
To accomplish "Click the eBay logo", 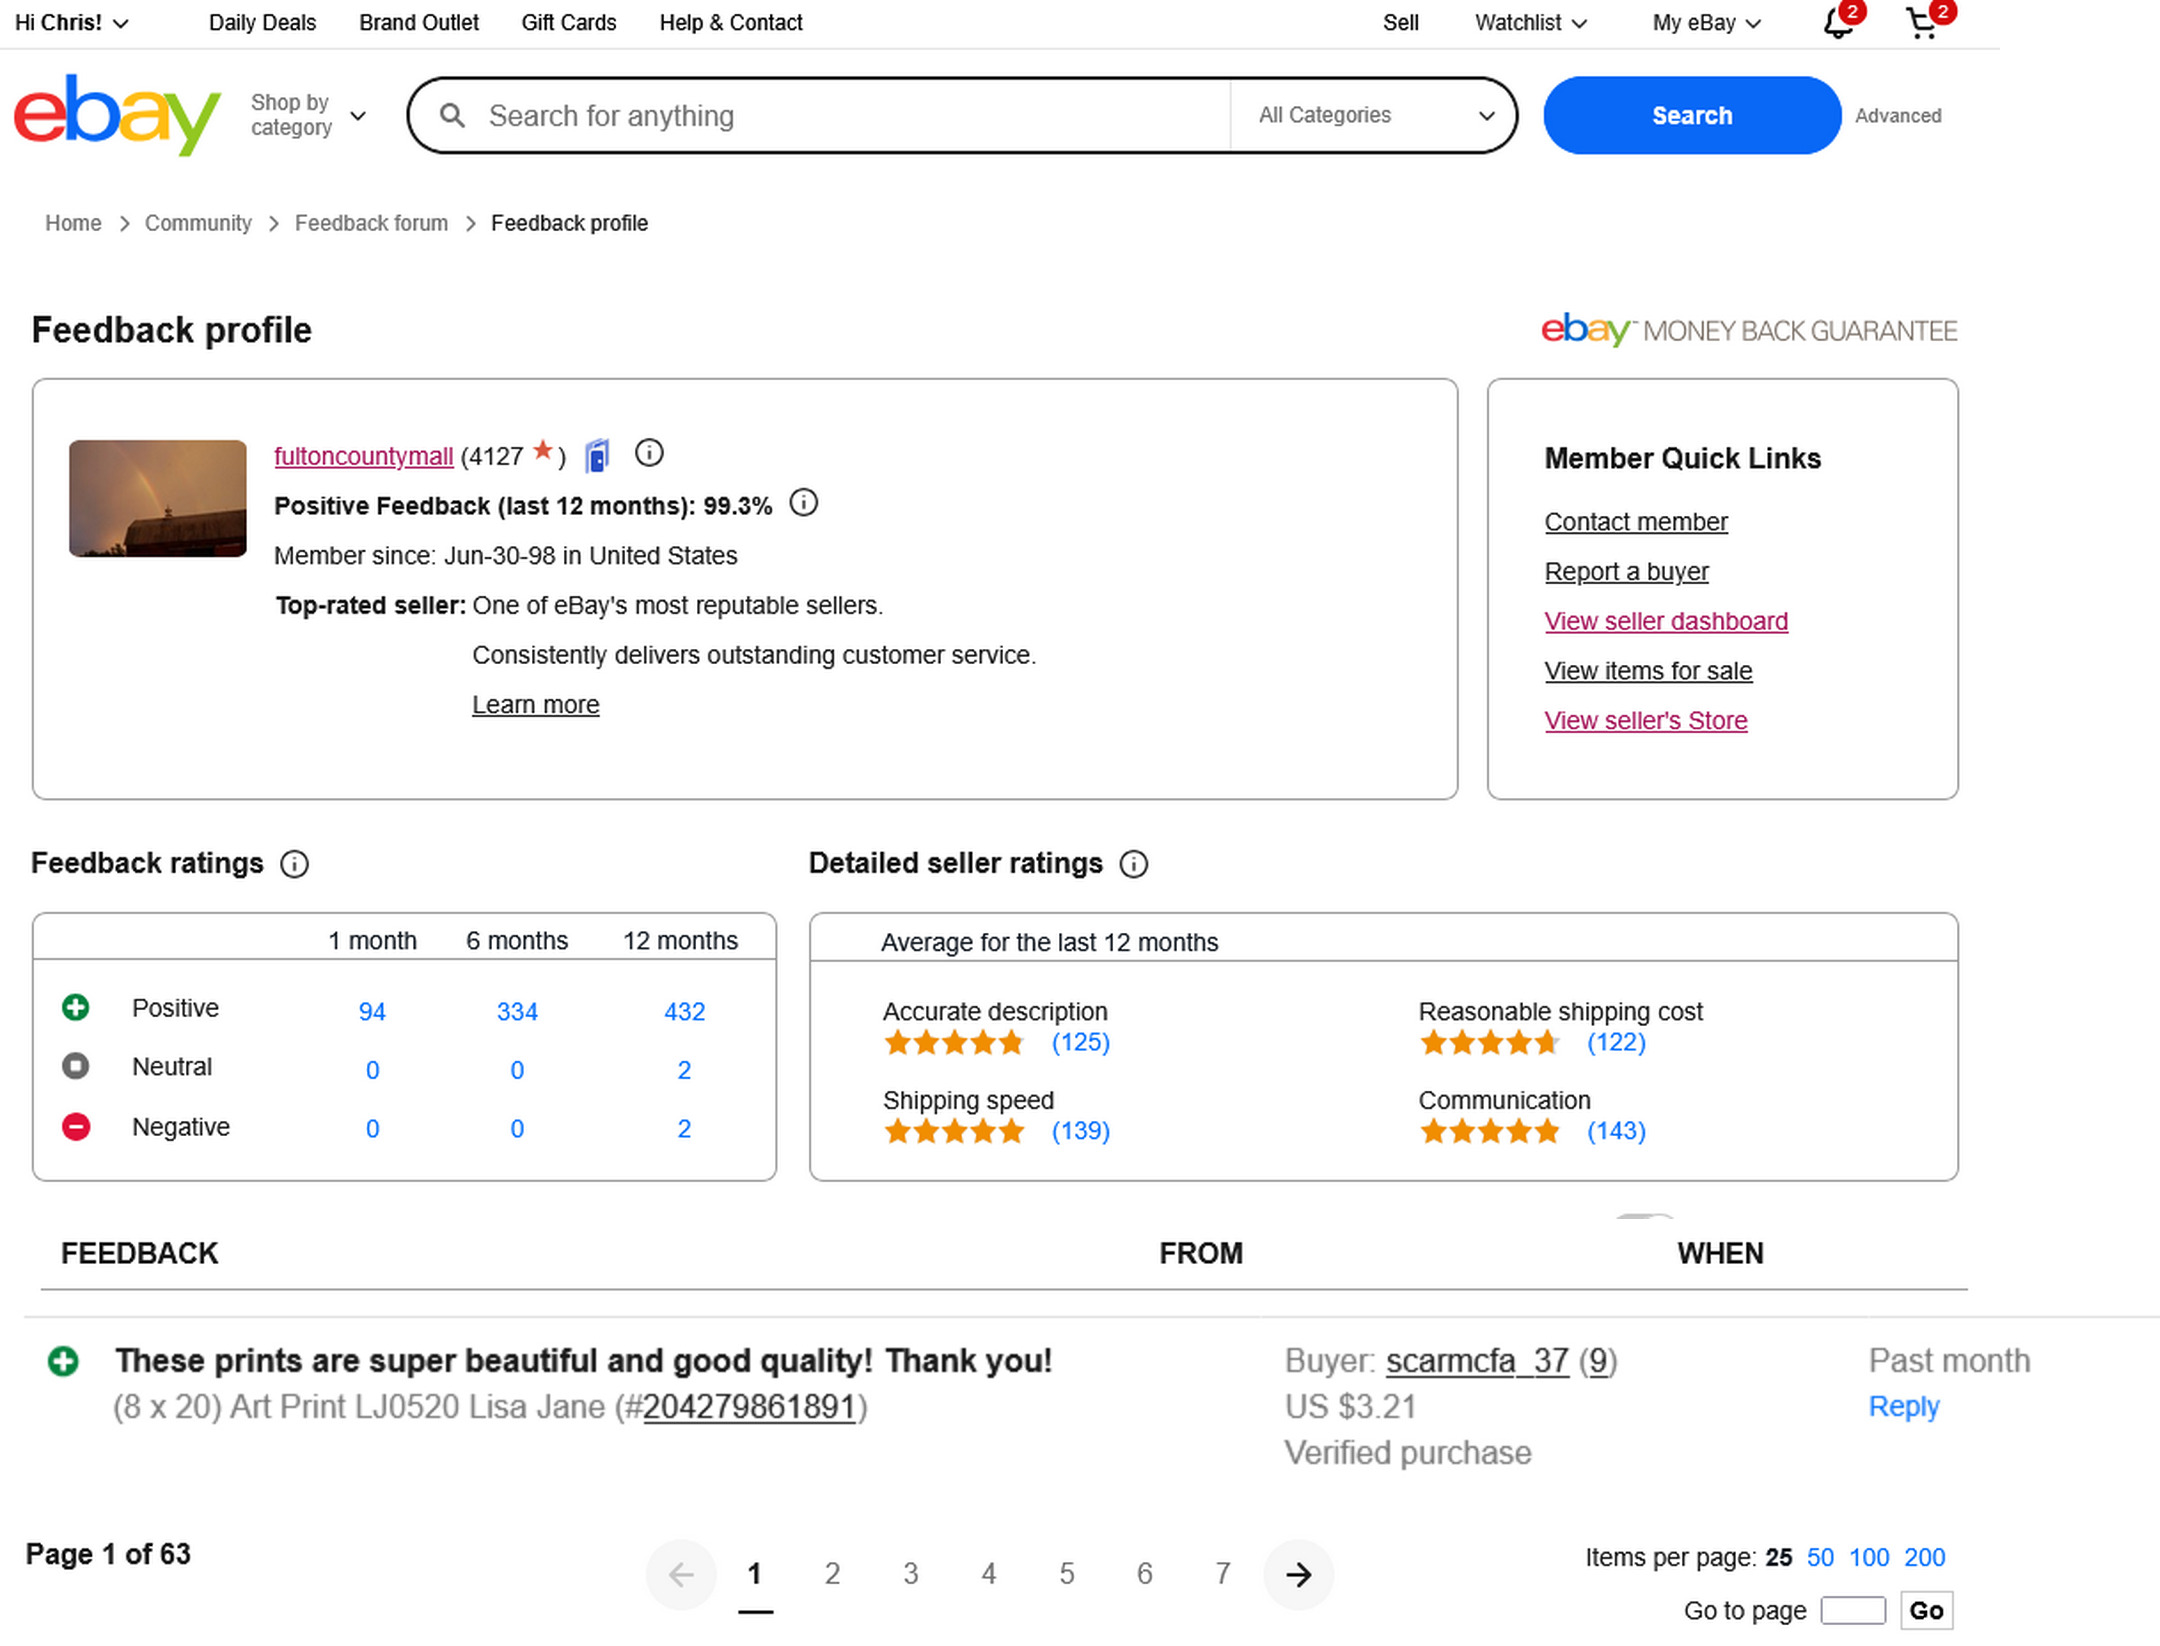I will point(117,115).
